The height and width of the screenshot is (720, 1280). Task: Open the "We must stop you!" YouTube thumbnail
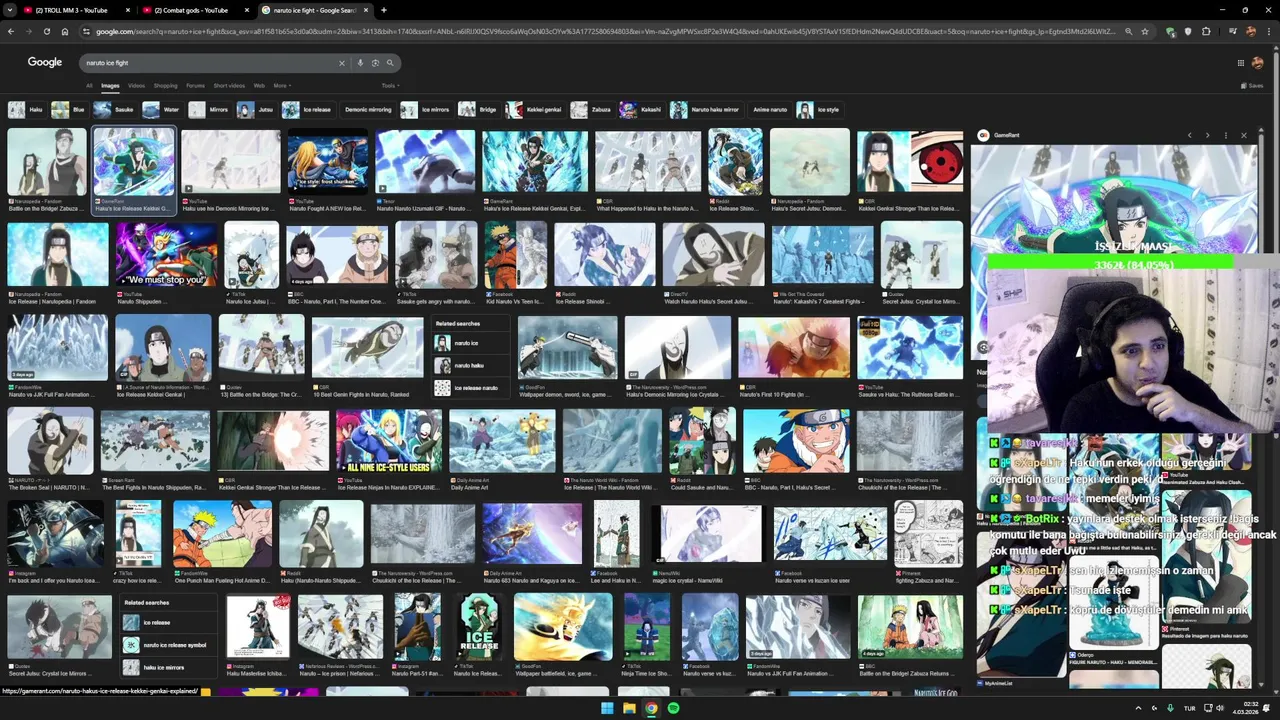coord(165,254)
